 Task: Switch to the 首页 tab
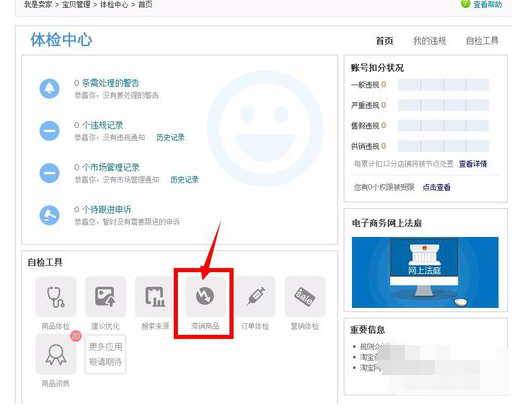coord(385,41)
